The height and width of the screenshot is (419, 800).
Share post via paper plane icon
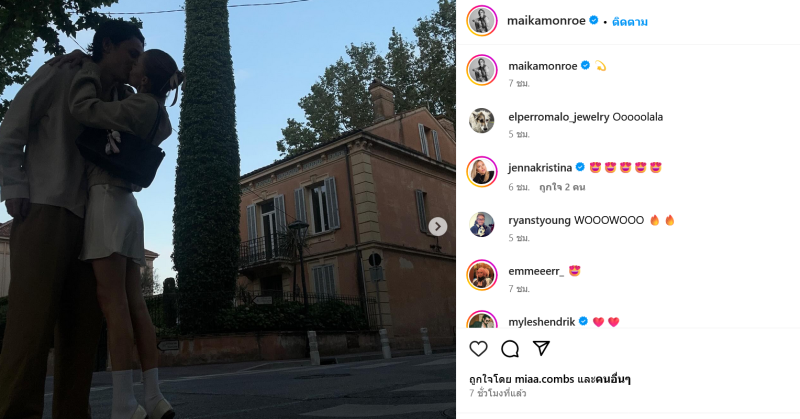[541, 349]
